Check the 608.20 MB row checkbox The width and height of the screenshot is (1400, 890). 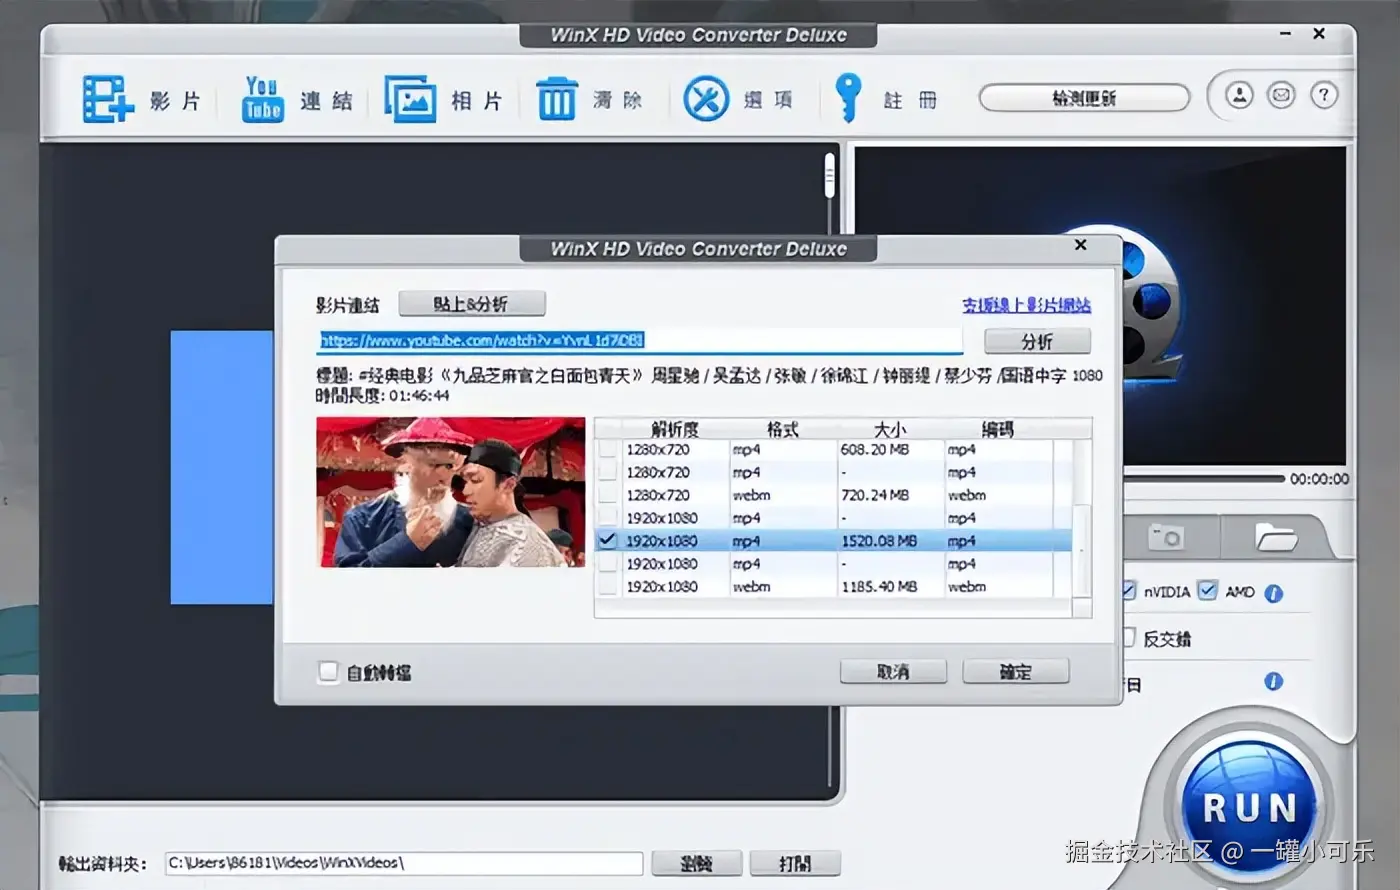point(607,449)
